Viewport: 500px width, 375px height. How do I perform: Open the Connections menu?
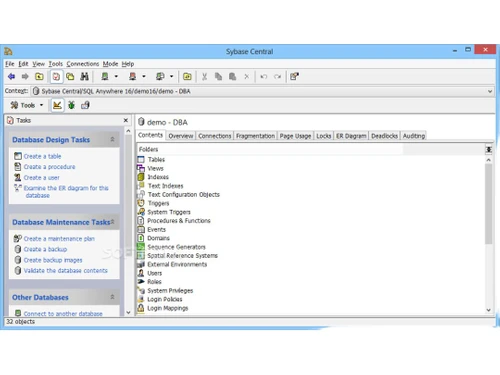(x=83, y=64)
